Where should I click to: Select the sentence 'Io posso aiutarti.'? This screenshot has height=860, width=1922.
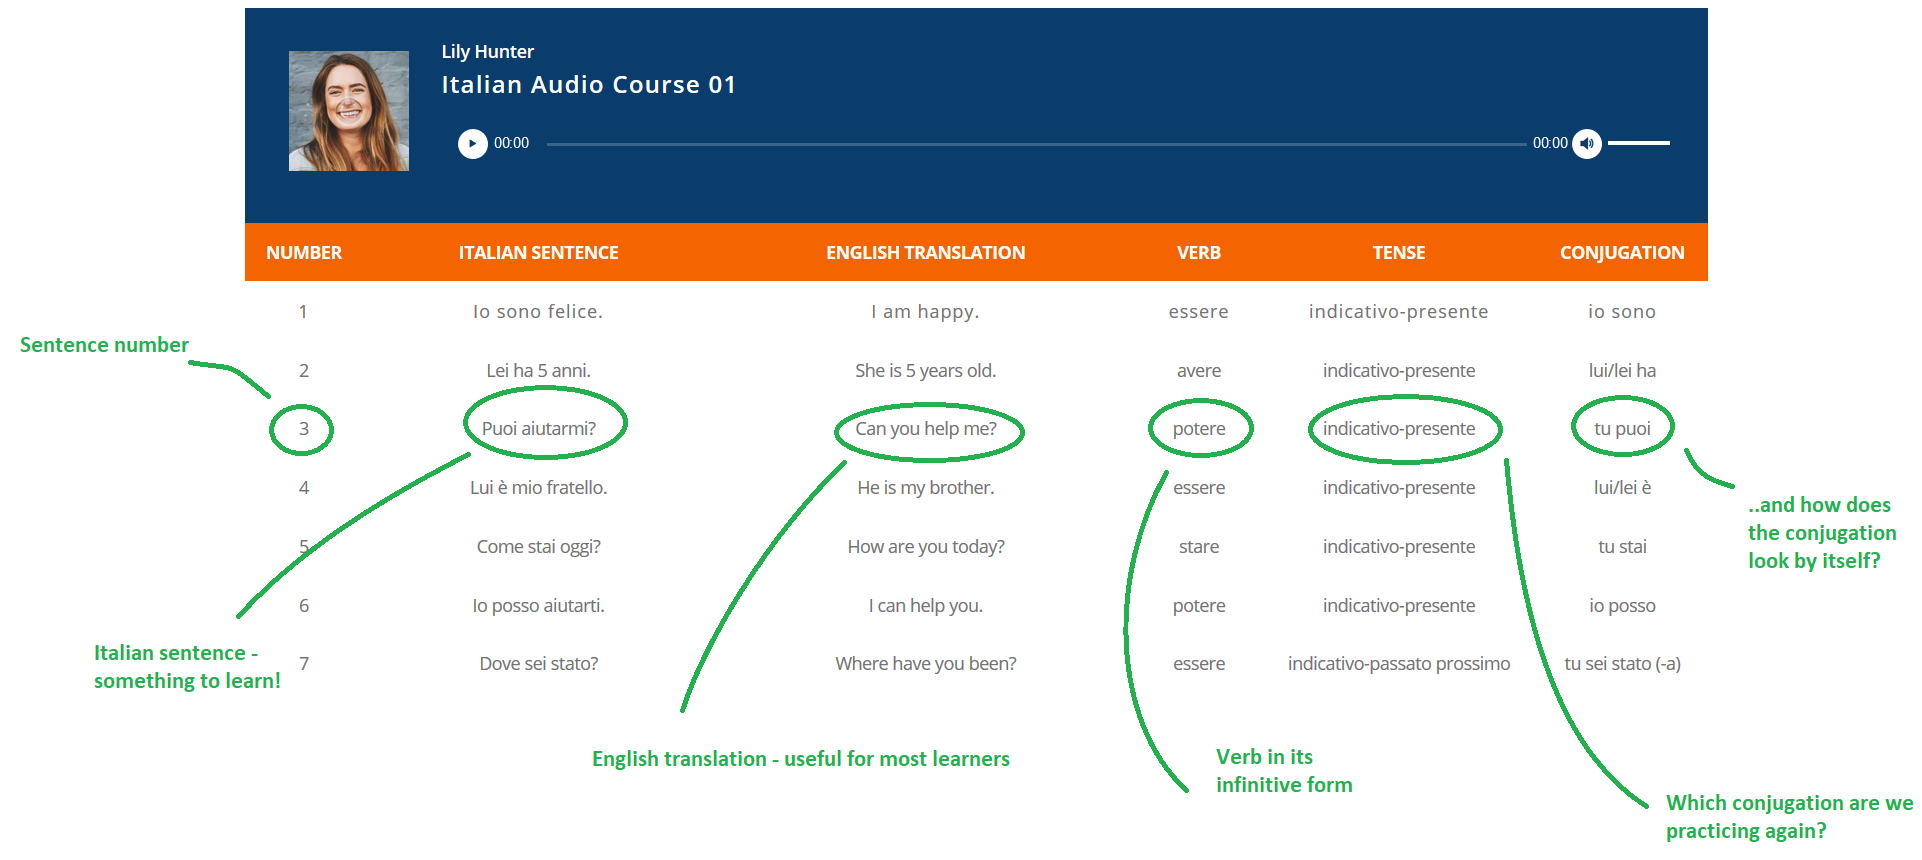538,606
